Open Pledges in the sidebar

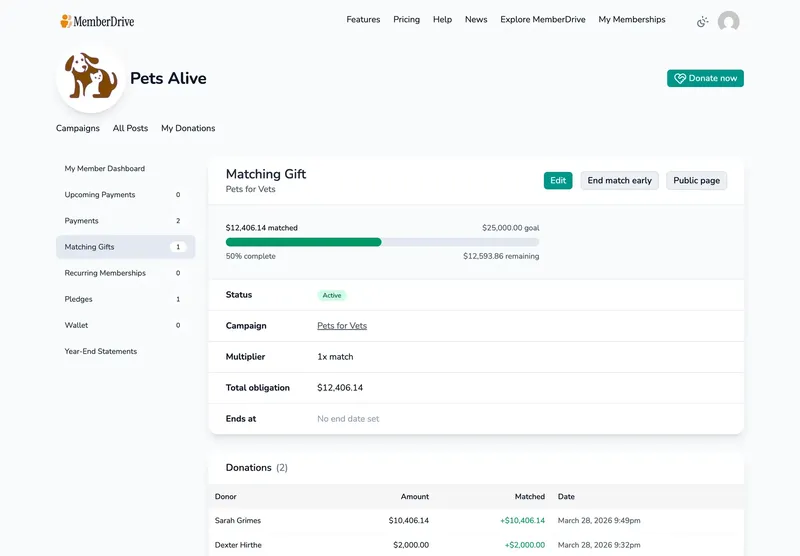tap(126, 299)
